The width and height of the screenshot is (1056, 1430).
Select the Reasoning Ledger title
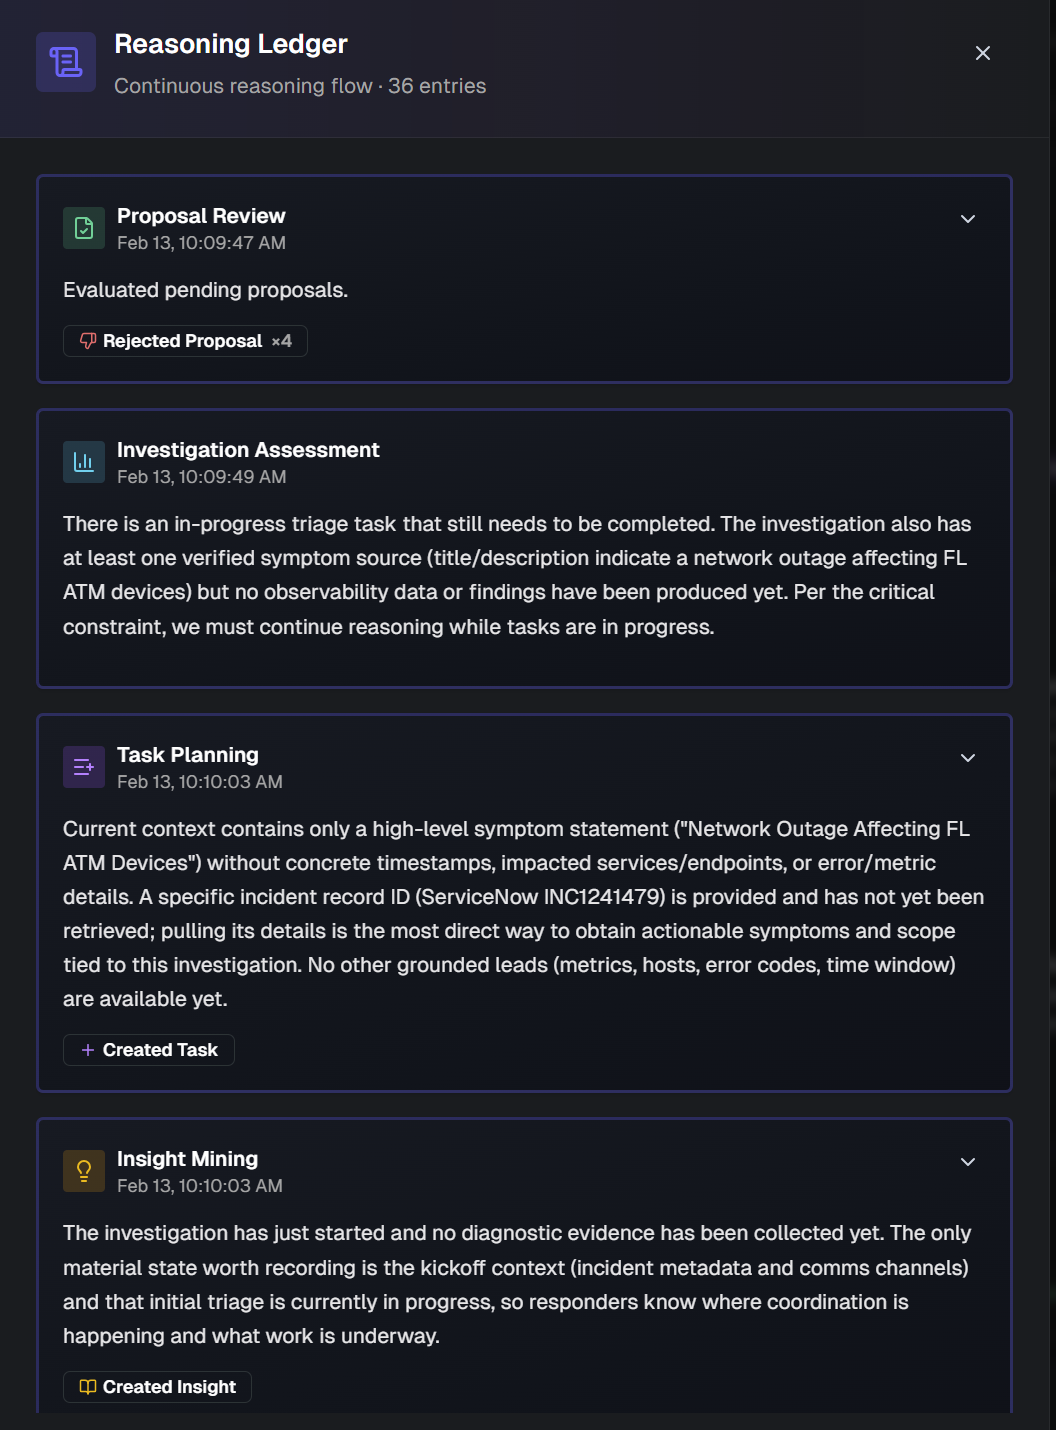[231, 44]
